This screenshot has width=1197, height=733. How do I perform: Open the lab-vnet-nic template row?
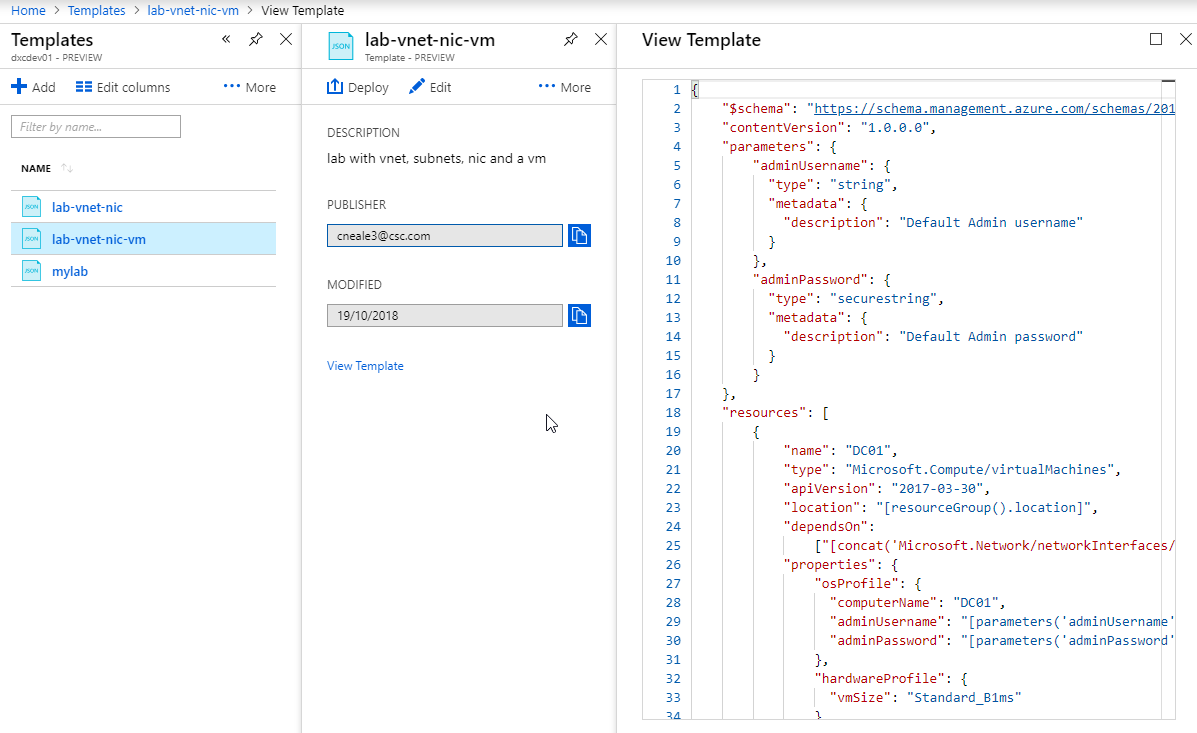tap(144, 207)
